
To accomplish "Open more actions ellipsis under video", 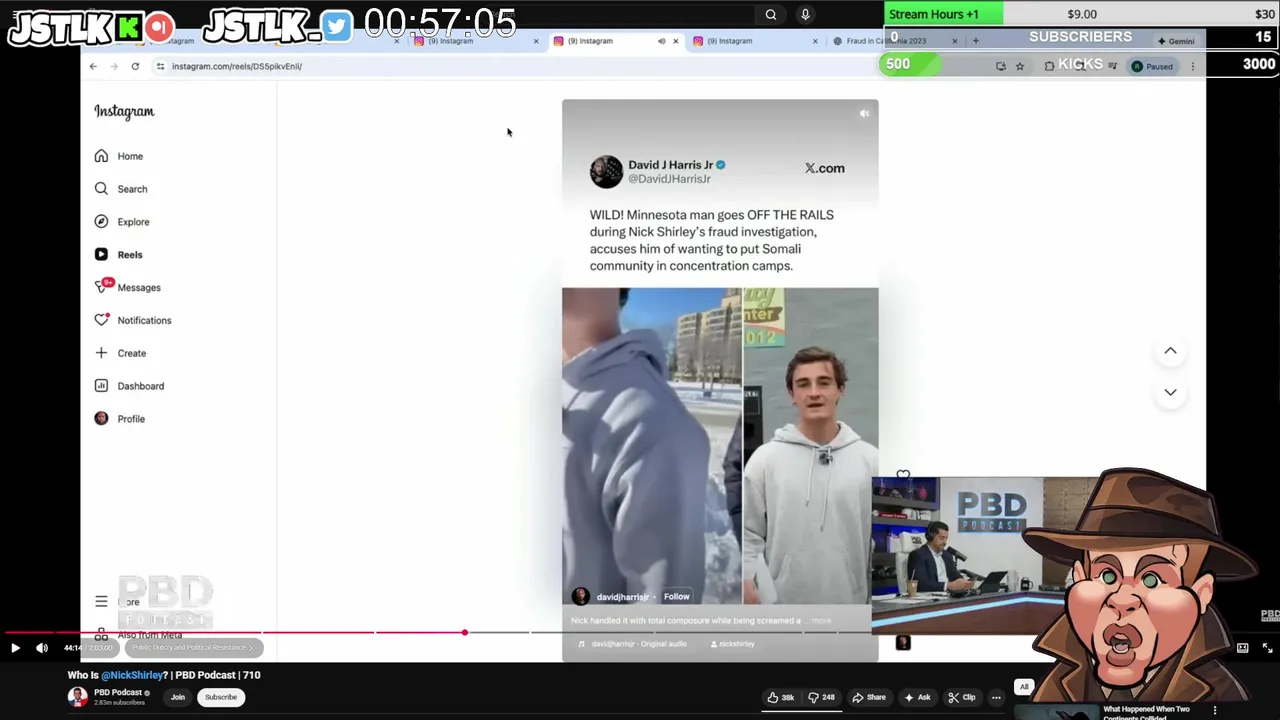I will 996,697.
